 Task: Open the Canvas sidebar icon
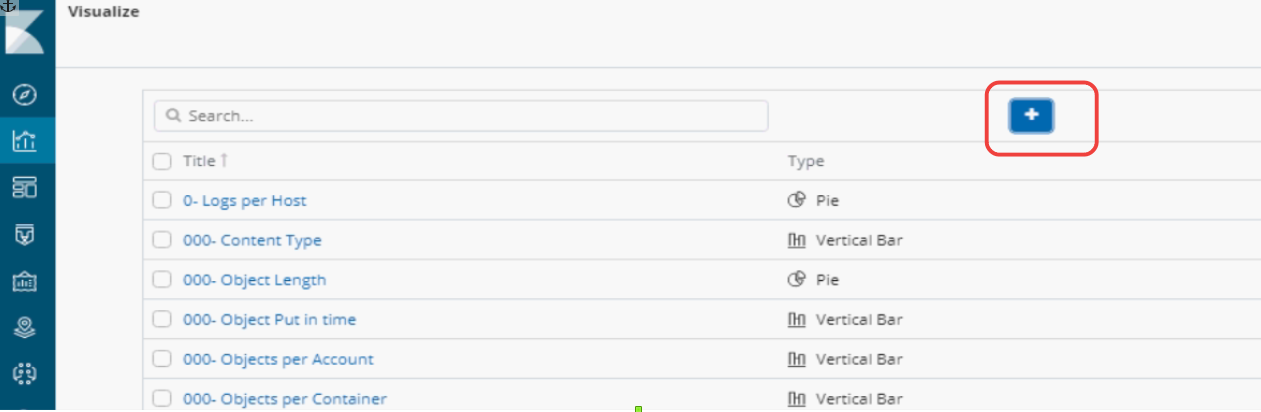click(x=26, y=281)
